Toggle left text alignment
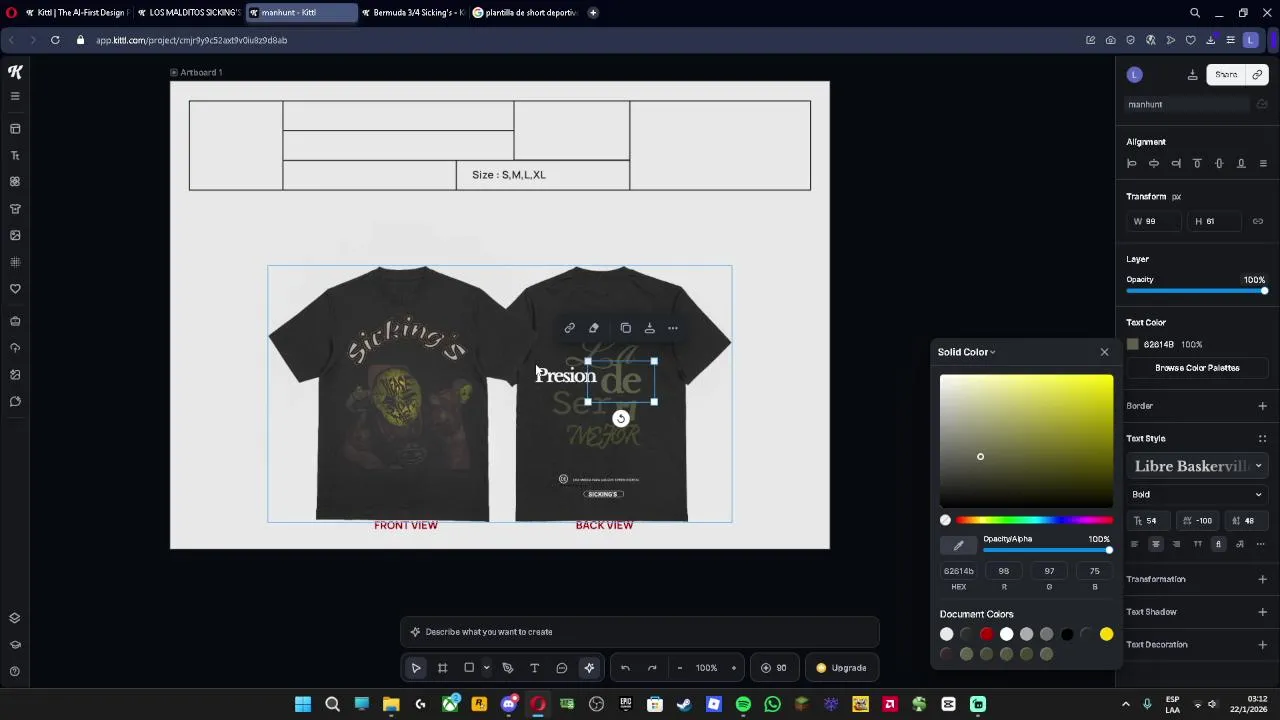Image resolution: width=1280 pixels, height=720 pixels. pyautogui.click(x=1134, y=544)
